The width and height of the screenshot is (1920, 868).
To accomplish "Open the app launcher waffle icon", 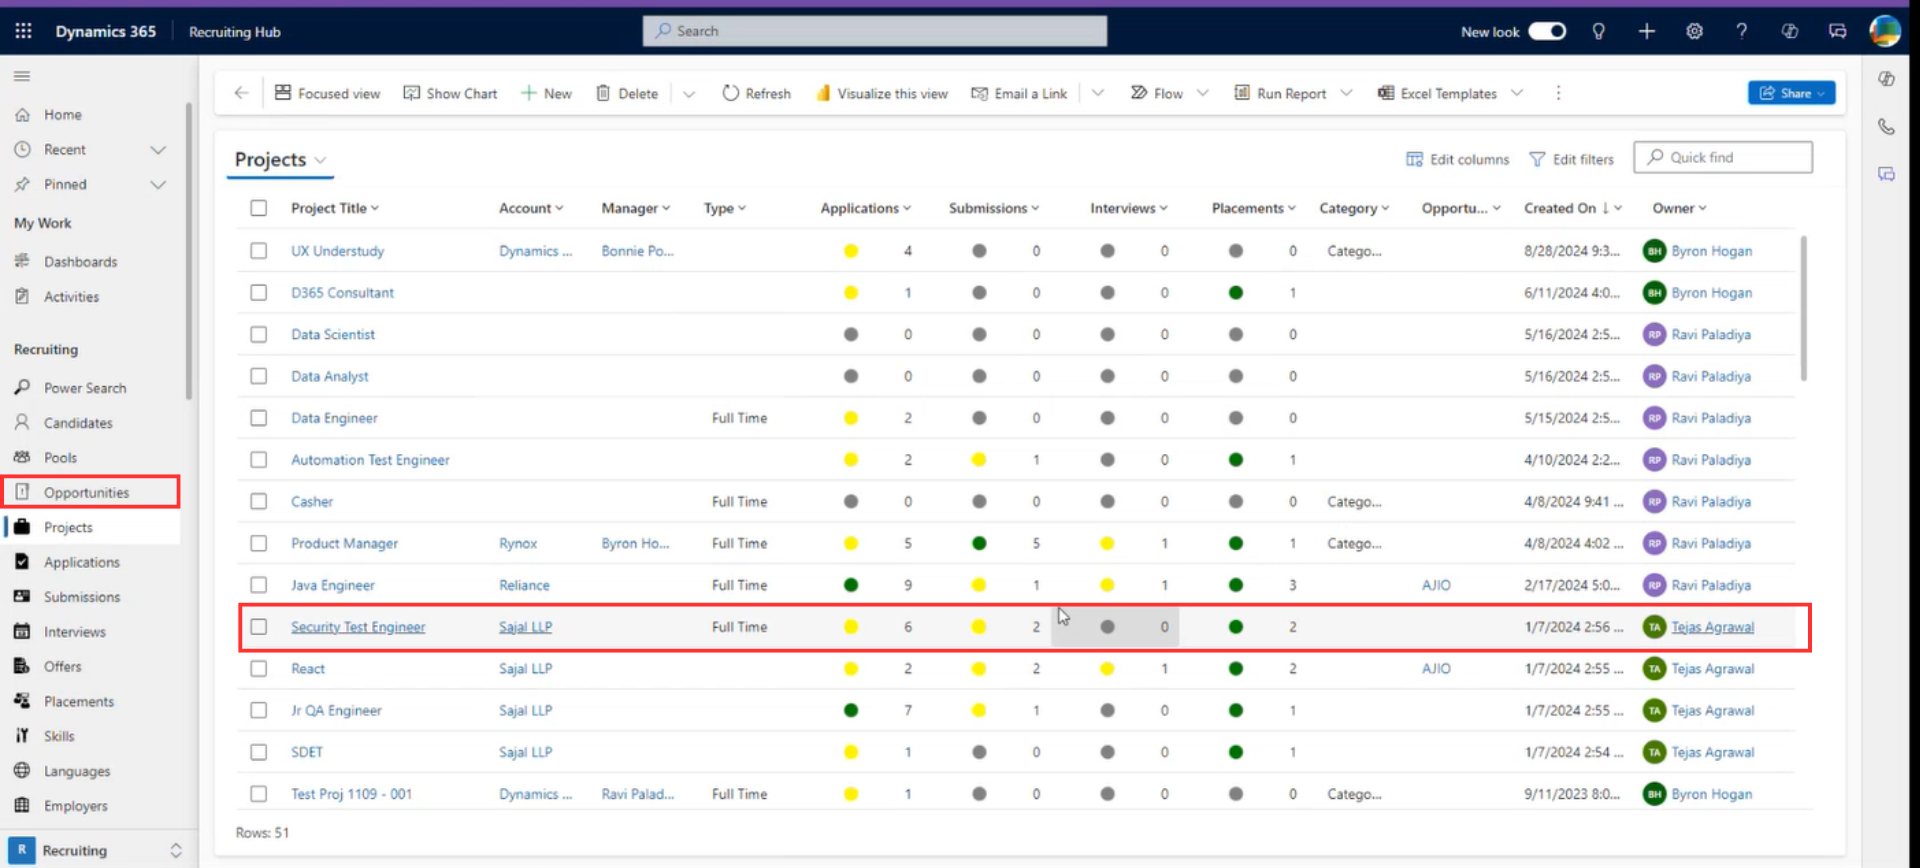I will click(x=23, y=31).
